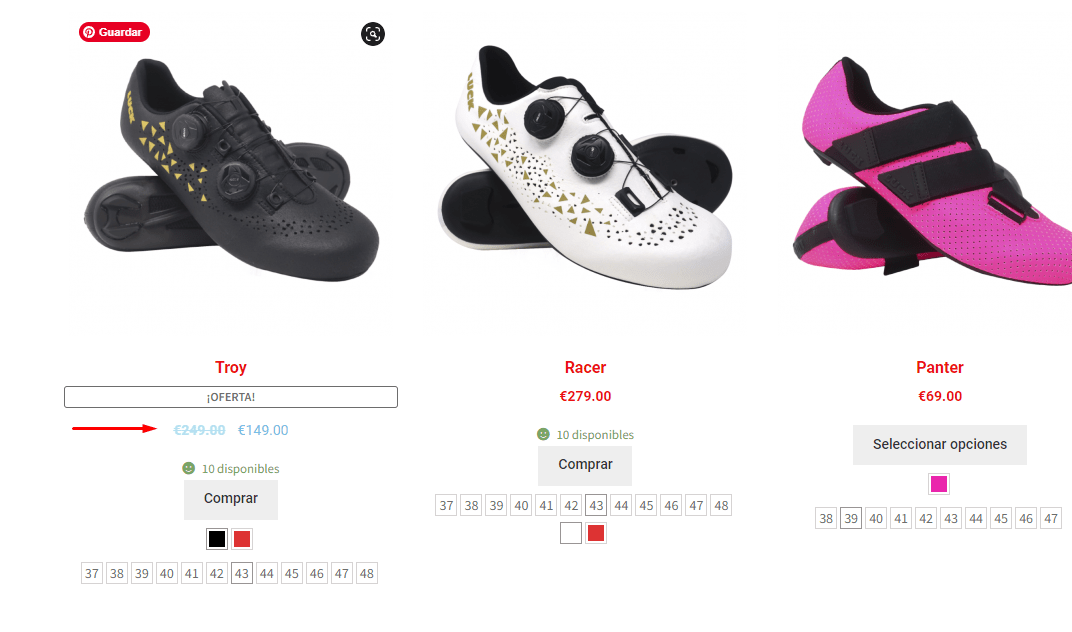Select the black color swatch for Troy

217,539
